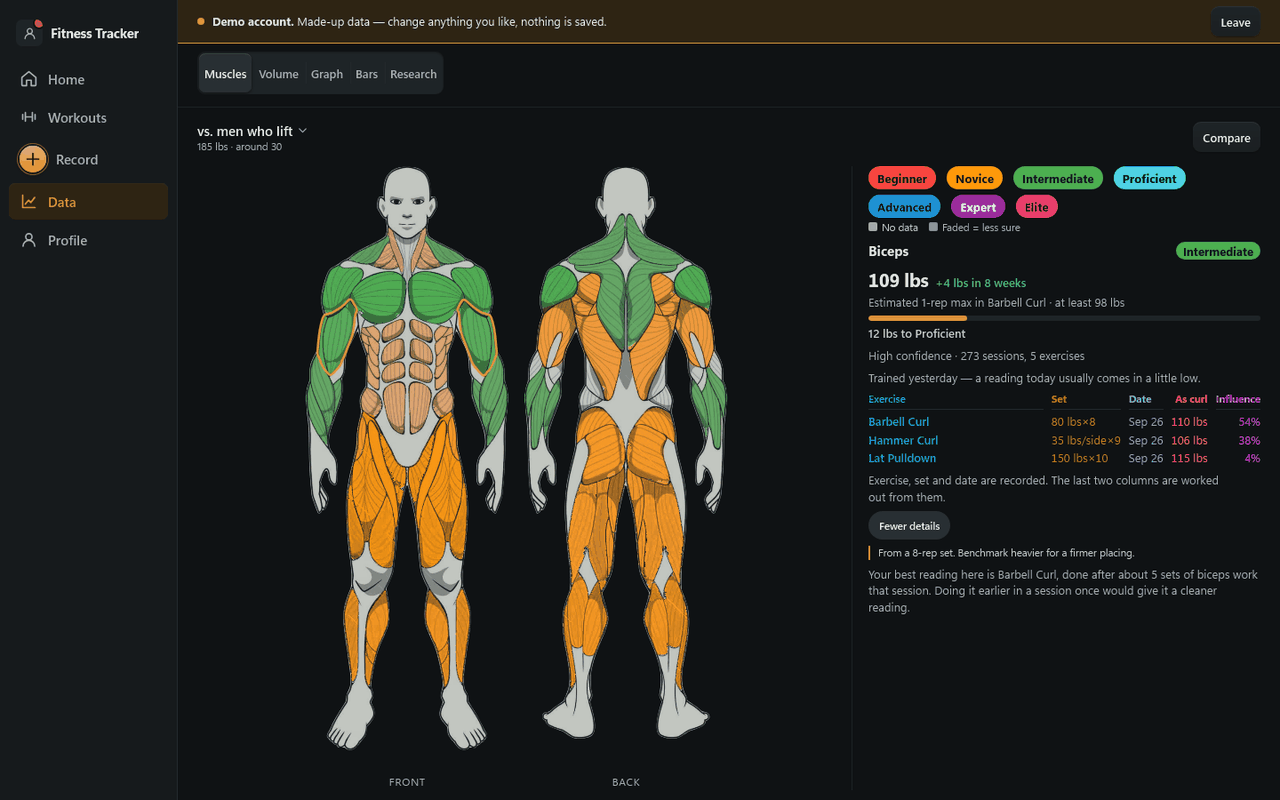Click the Proficient level legend chip

(x=1149, y=179)
